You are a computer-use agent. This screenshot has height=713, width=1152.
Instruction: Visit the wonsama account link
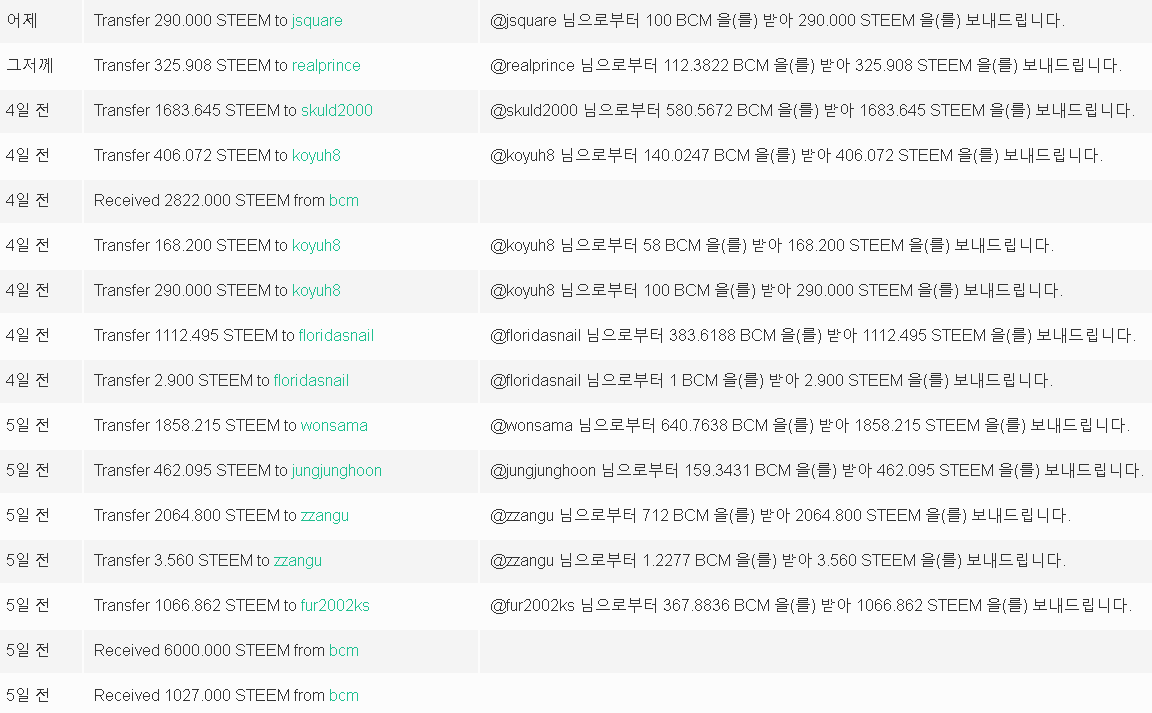point(334,425)
